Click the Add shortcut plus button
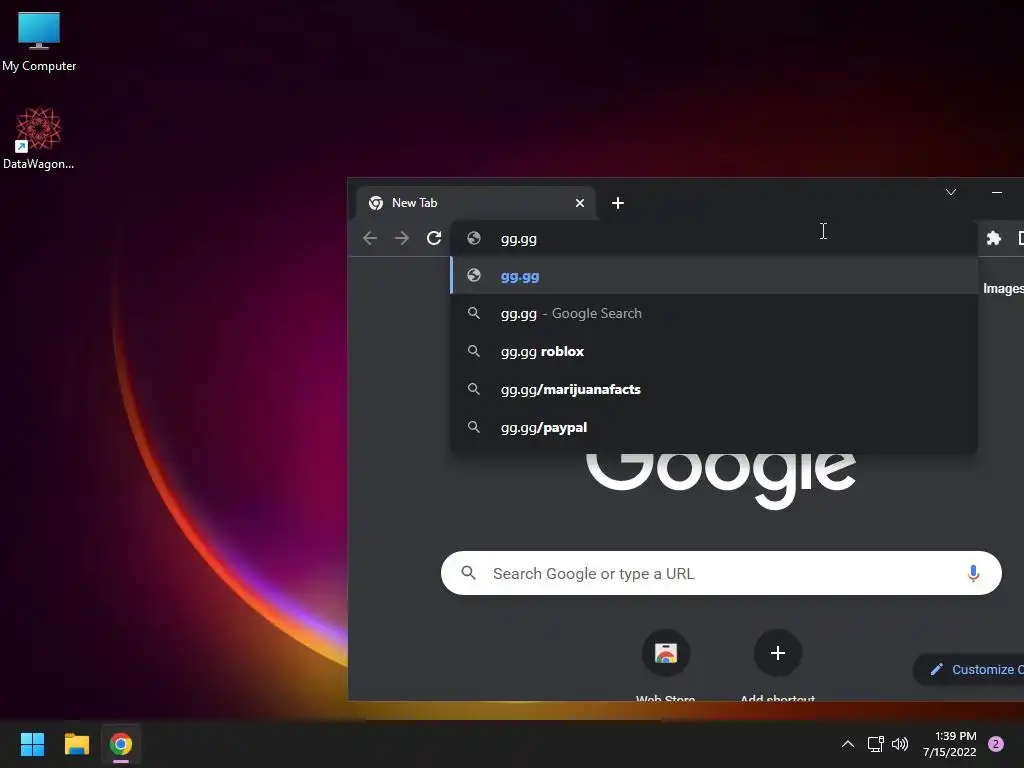The width and height of the screenshot is (1024, 768). [x=777, y=653]
